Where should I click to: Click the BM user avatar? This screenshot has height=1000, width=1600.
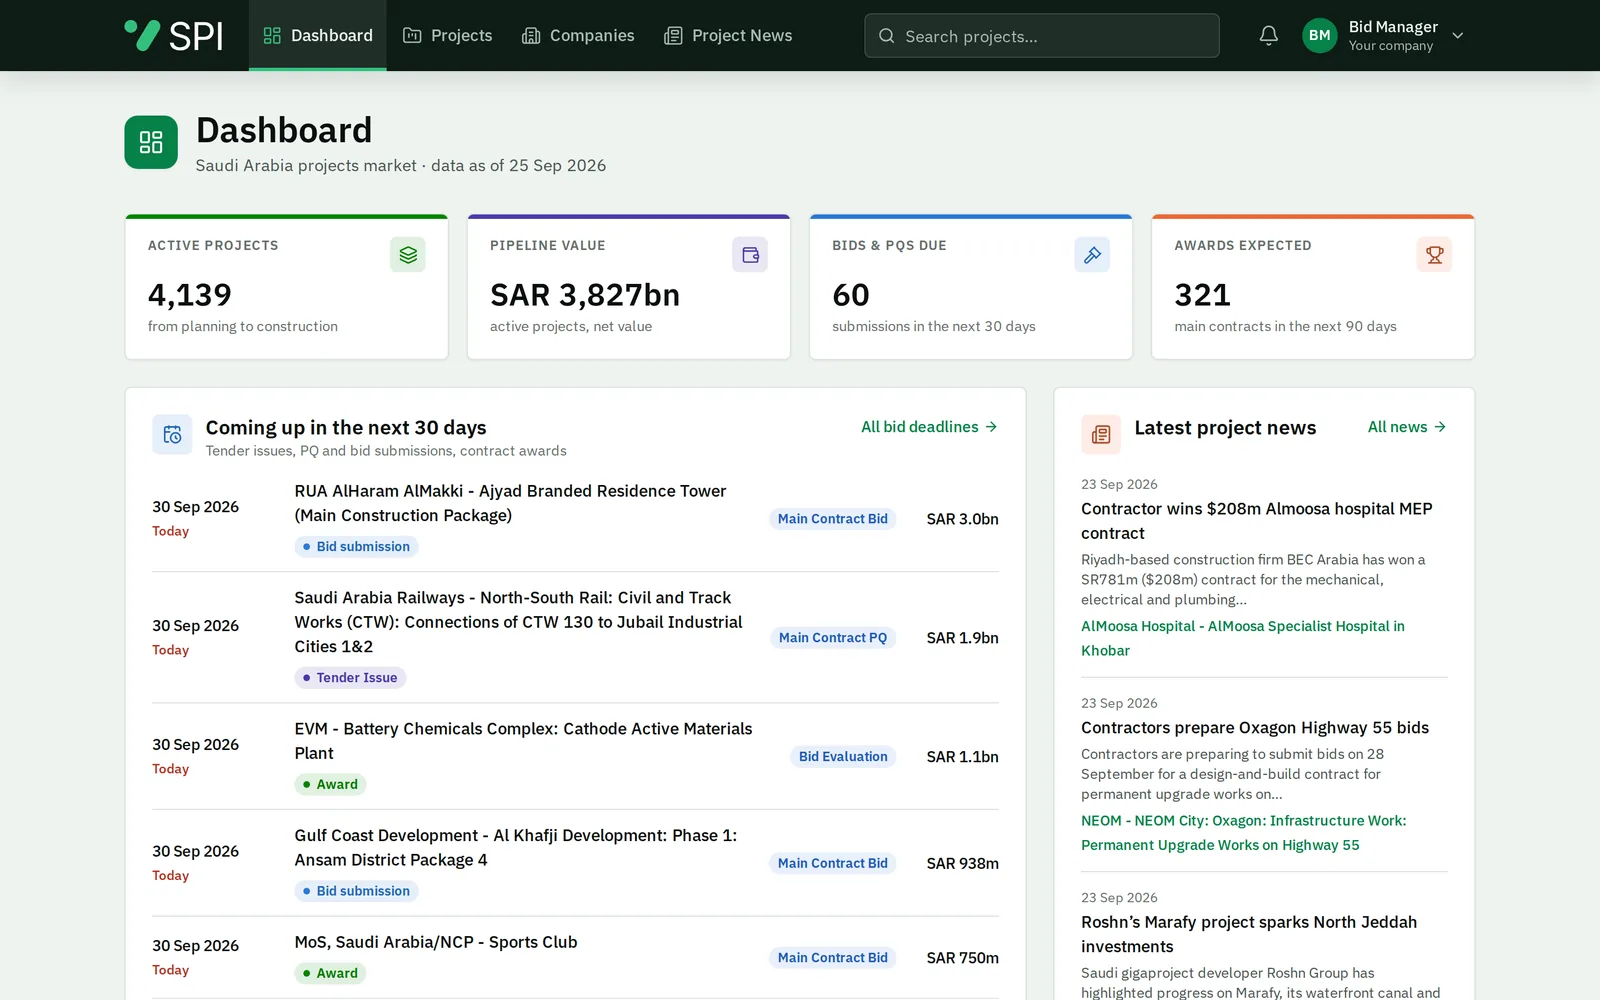[x=1319, y=36]
